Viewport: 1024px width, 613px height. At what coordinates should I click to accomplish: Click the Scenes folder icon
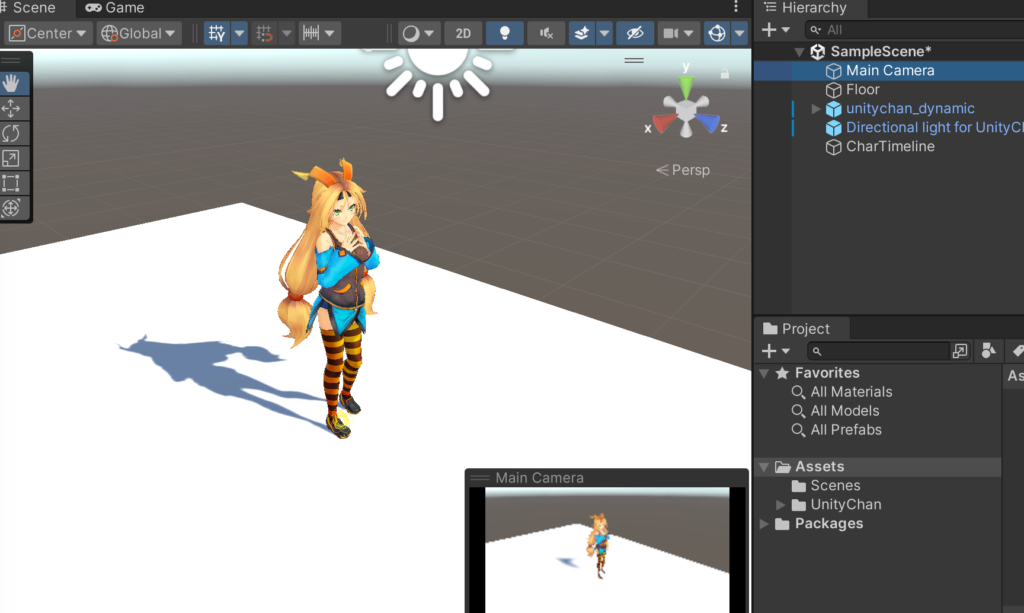pyautogui.click(x=798, y=486)
